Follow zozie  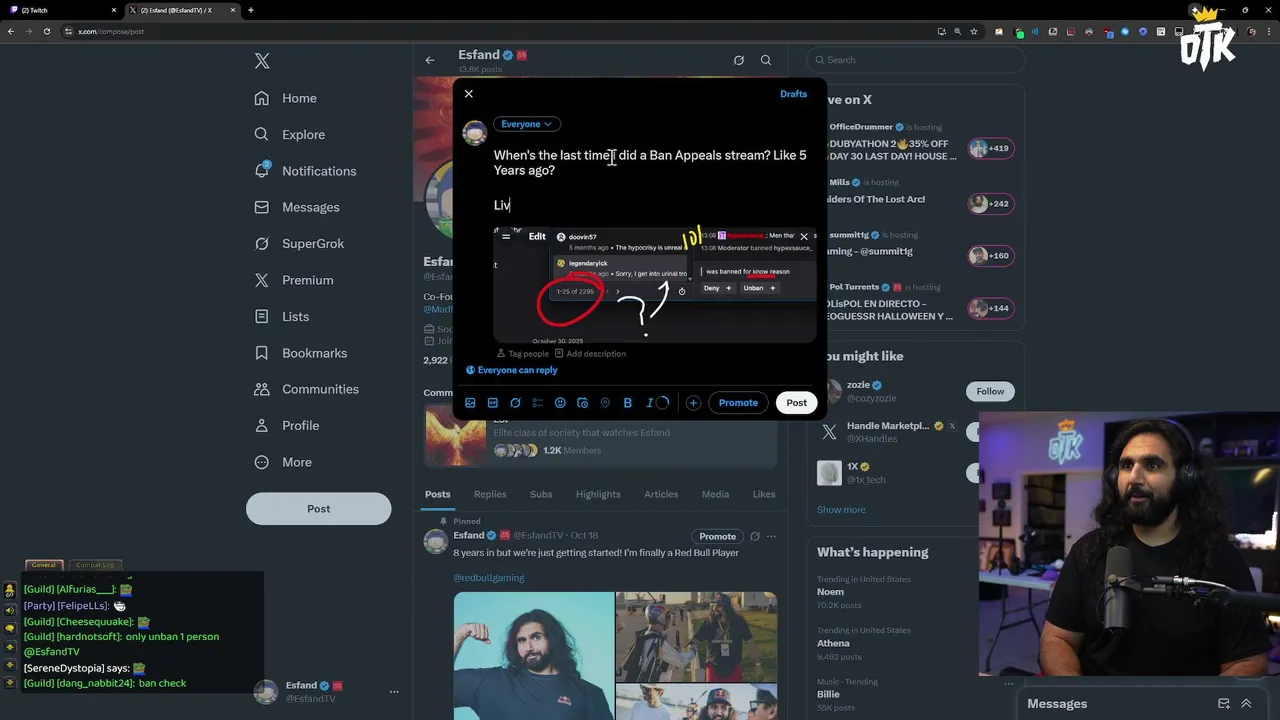[x=990, y=391]
